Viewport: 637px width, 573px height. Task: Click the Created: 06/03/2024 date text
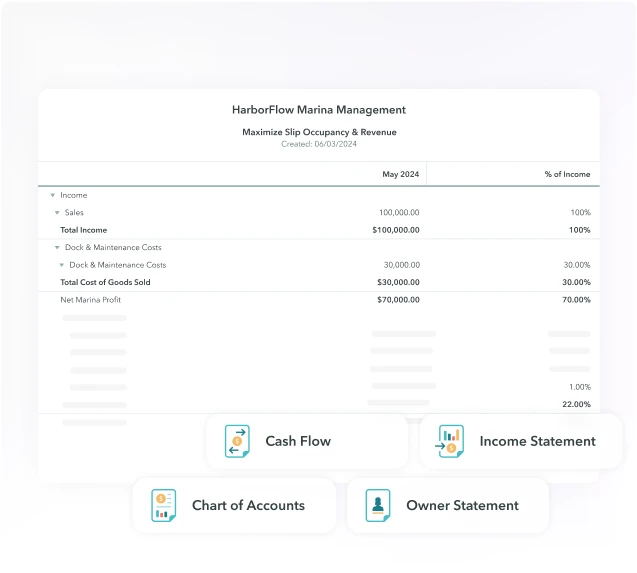(319, 144)
